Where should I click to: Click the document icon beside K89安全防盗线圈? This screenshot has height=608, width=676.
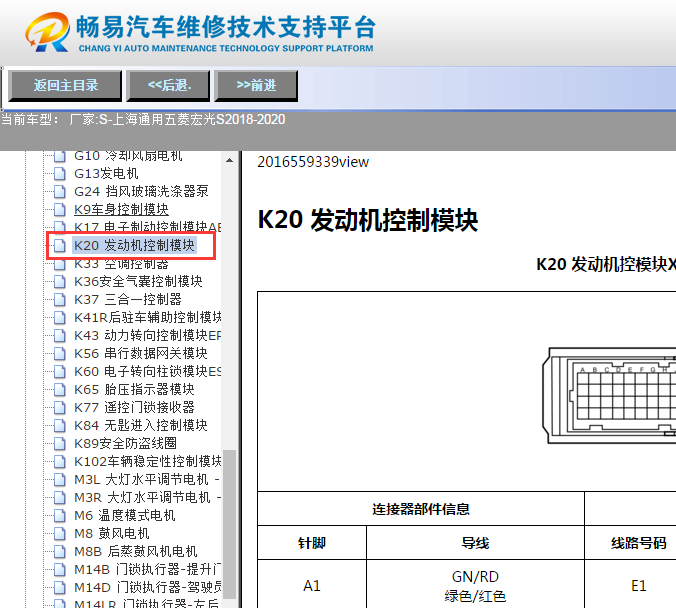click(60, 443)
